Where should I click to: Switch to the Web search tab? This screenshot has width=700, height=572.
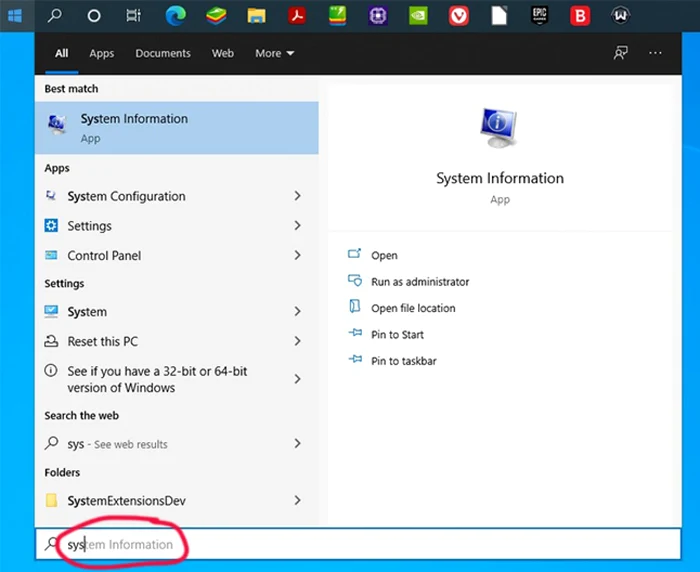click(222, 53)
